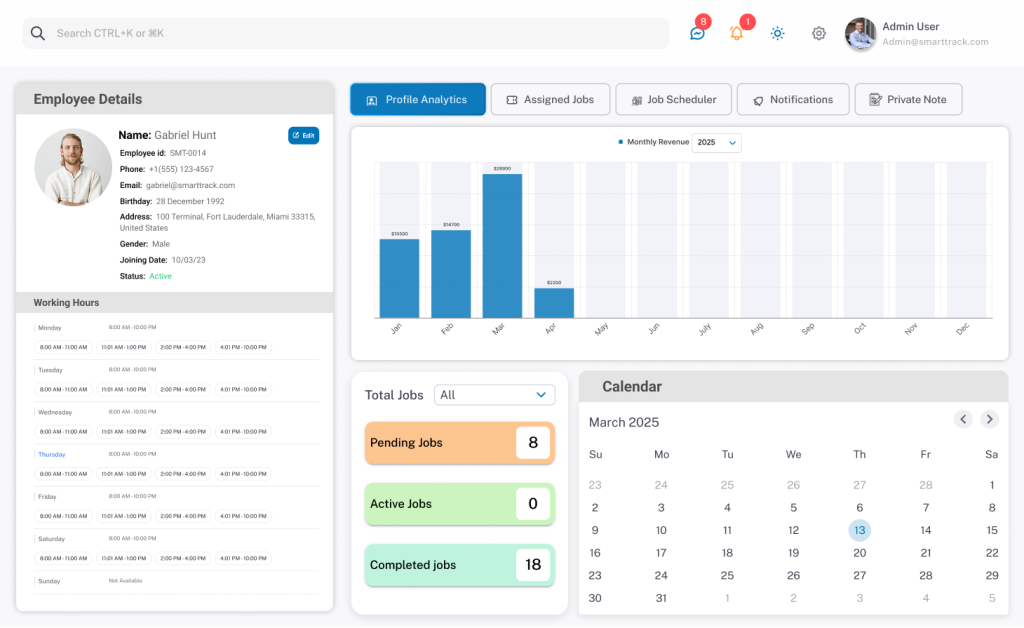This screenshot has width=1024, height=628.
Task: Click the search magnifier icon
Action: 38,33
